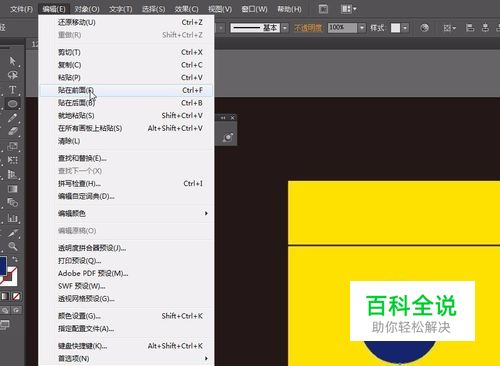Viewport: 500px width, 366px height.
Task: Close the small floating panel
Action: (x=233, y=118)
